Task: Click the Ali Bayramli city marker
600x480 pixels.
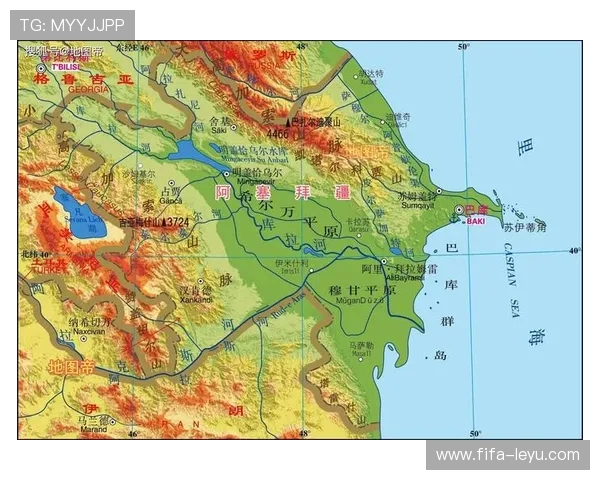Action: click(384, 262)
